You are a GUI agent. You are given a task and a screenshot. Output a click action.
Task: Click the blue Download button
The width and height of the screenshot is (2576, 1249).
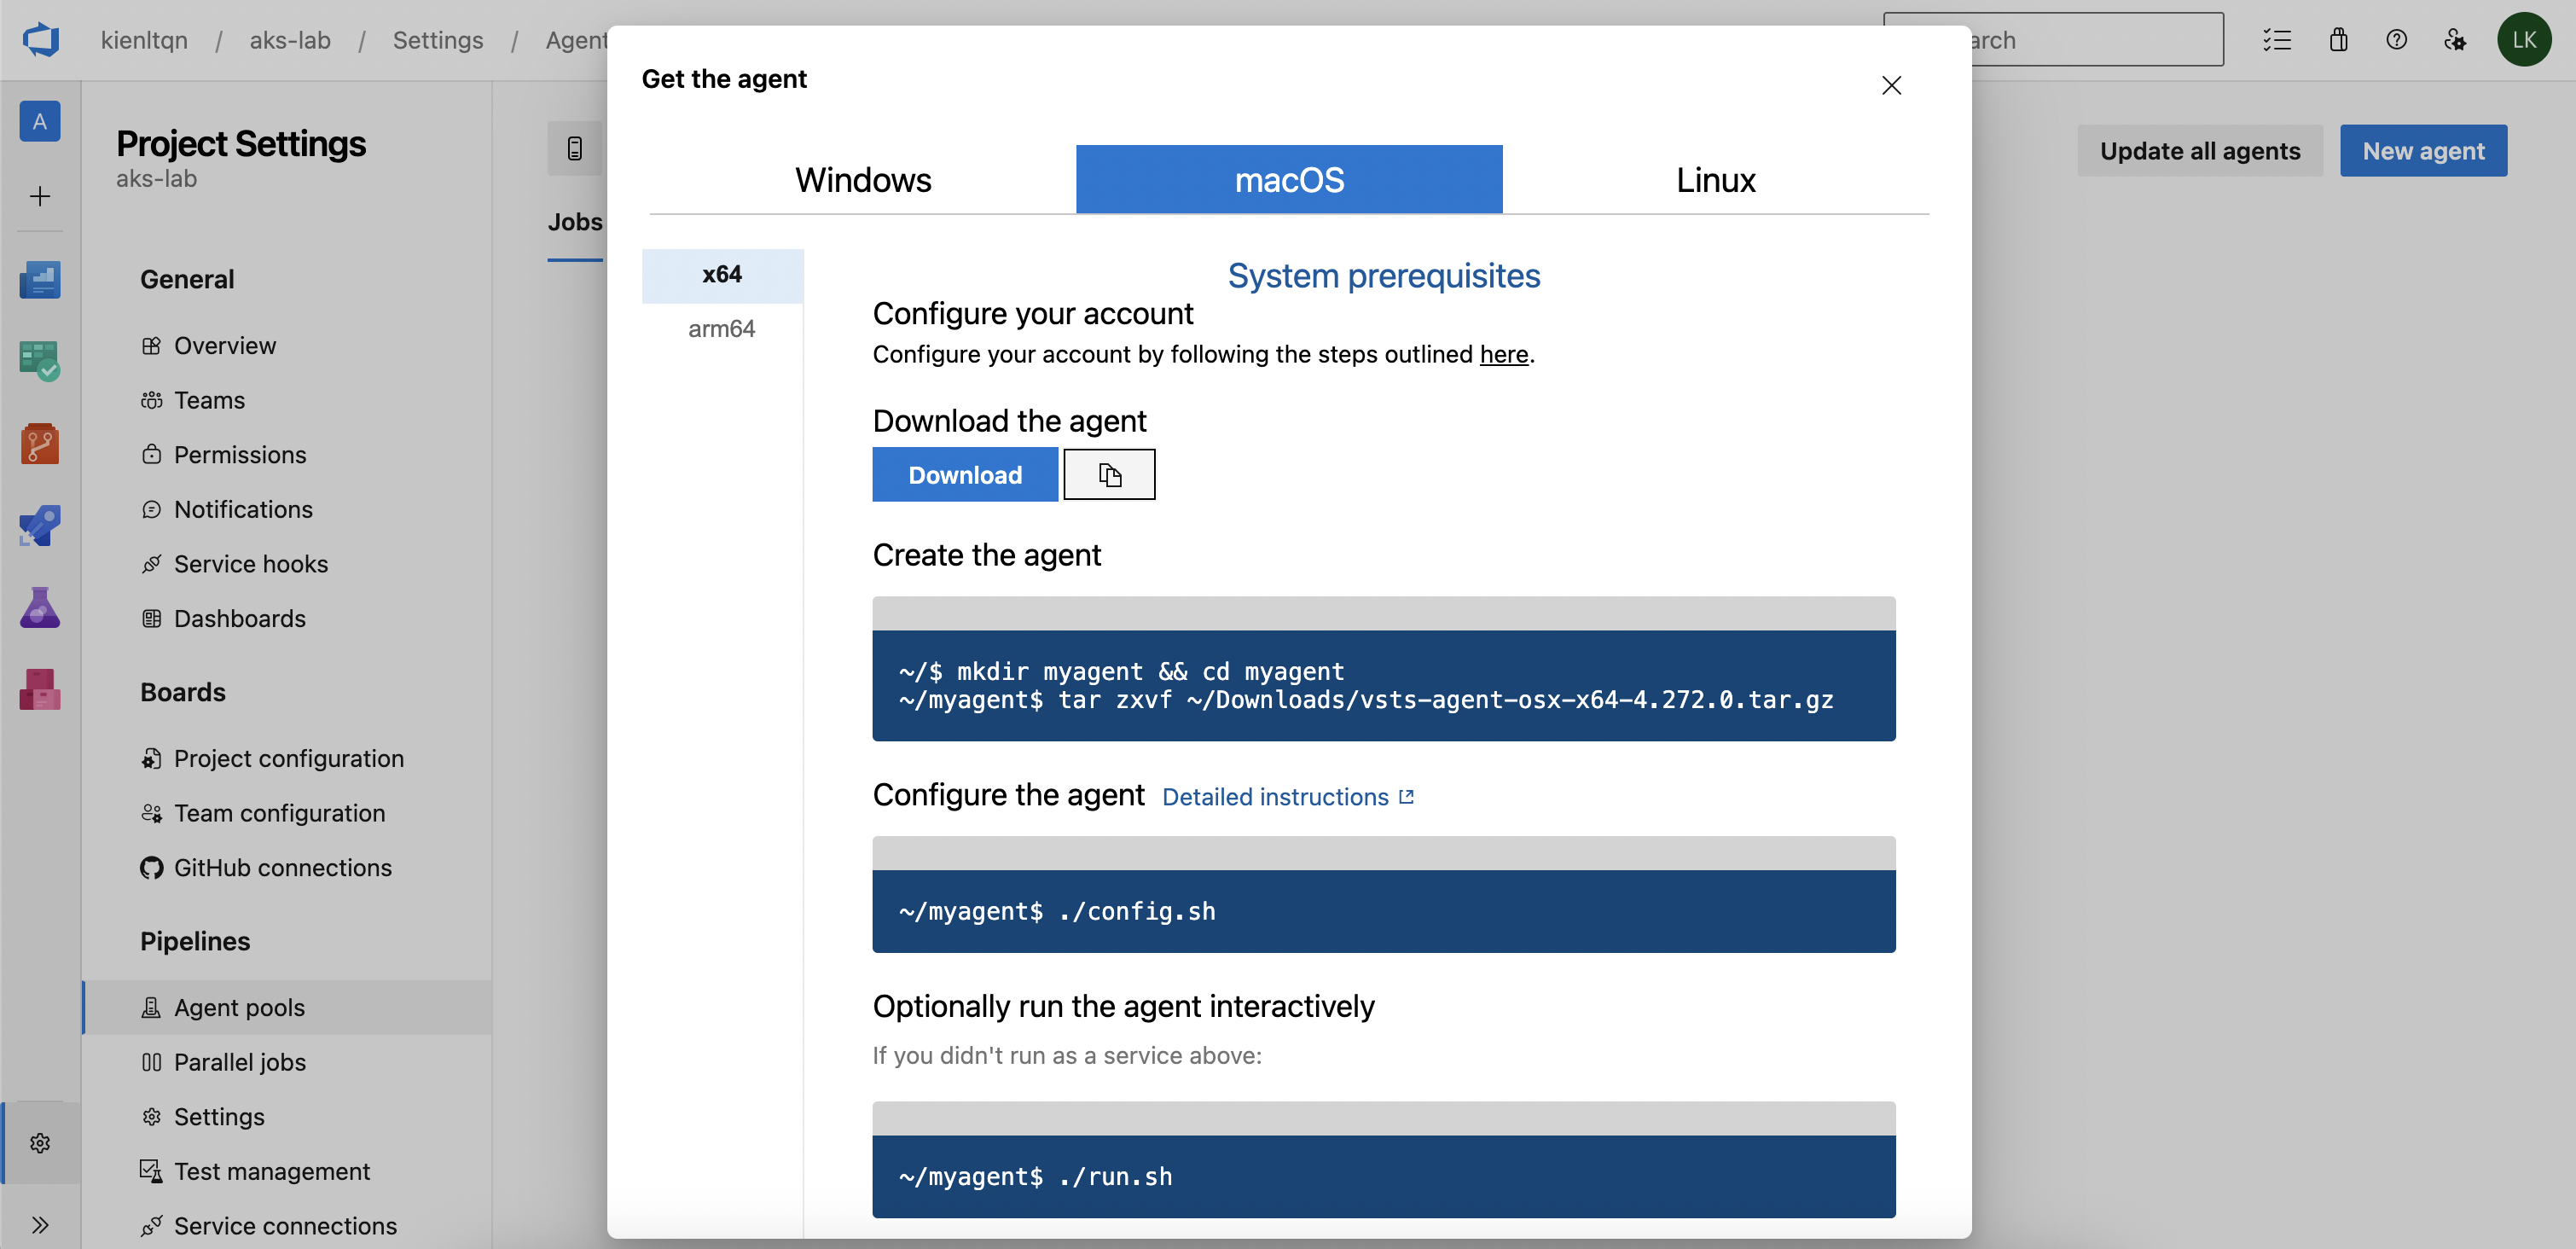click(x=965, y=475)
